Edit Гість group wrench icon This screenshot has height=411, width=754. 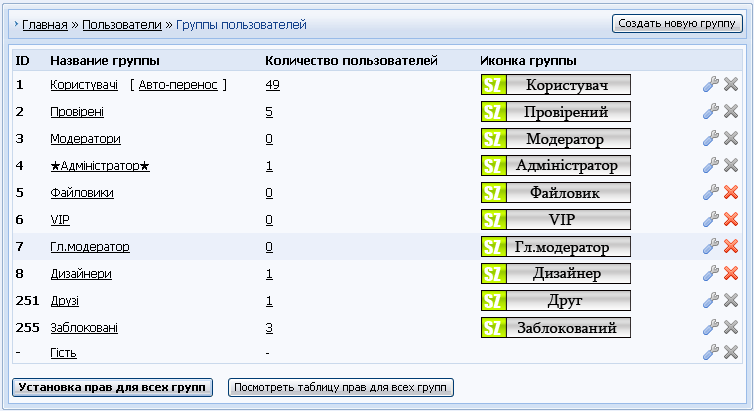pos(711,352)
